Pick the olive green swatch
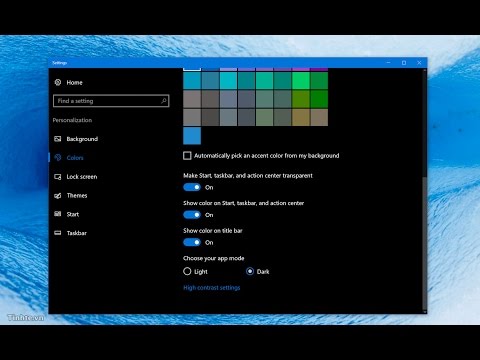This screenshot has width=480, height=360. [x=301, y=99]
